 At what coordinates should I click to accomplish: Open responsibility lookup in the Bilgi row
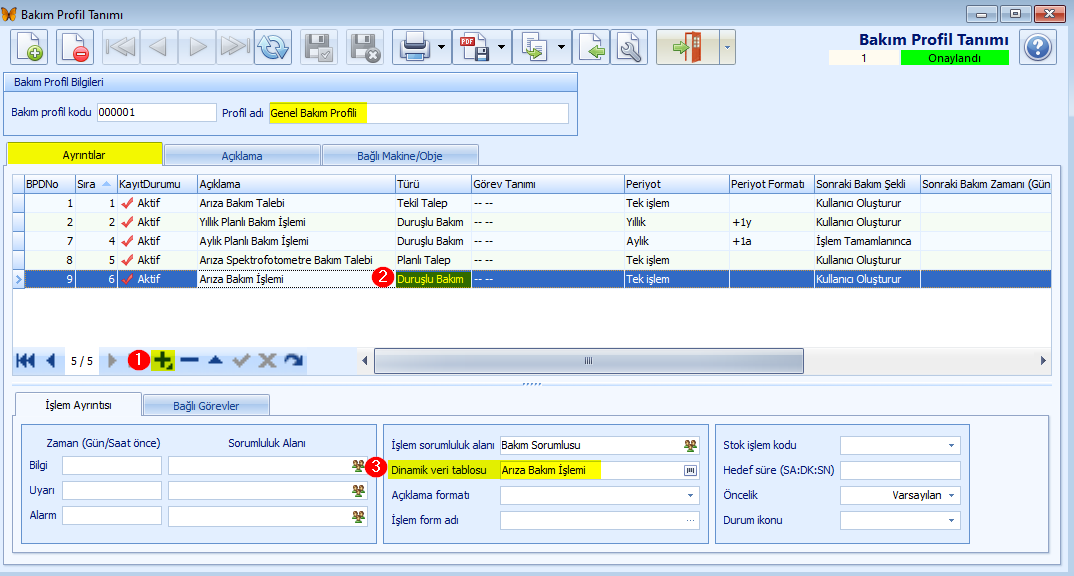pos(358,466)
